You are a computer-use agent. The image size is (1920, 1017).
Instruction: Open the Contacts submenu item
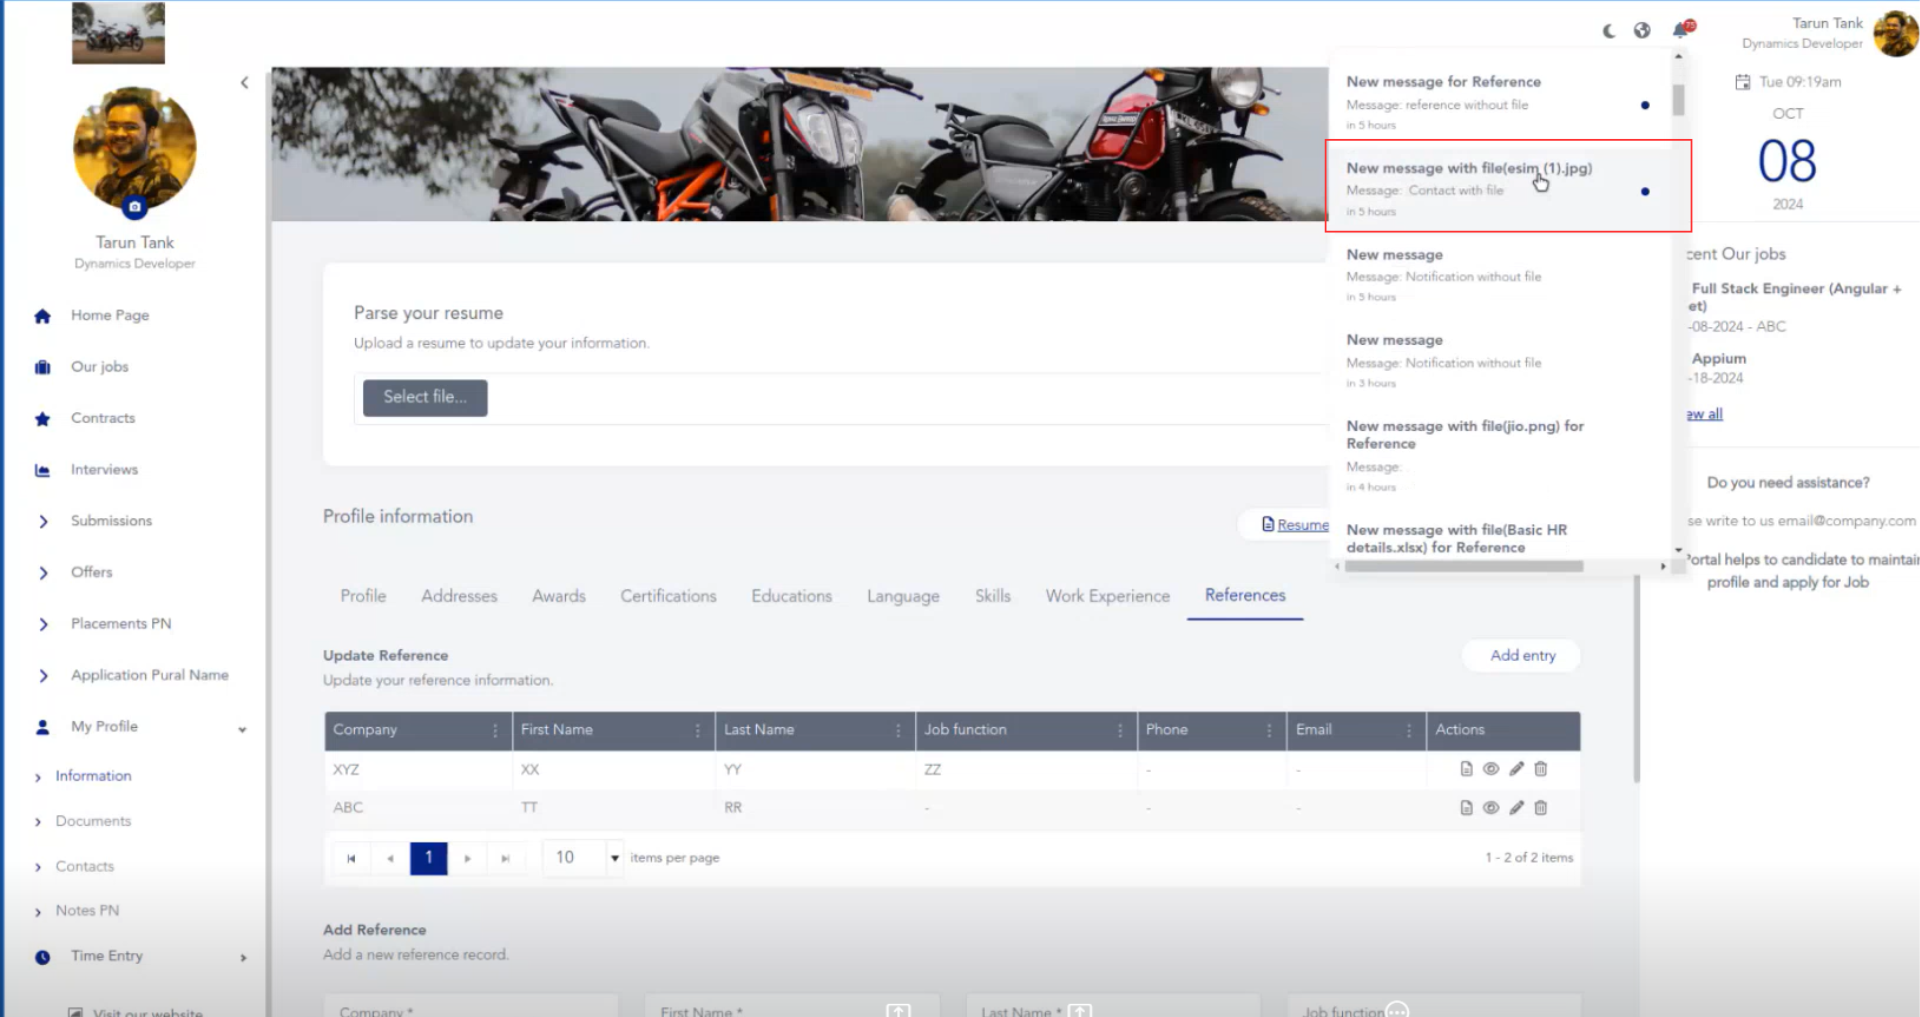(84, 866)
